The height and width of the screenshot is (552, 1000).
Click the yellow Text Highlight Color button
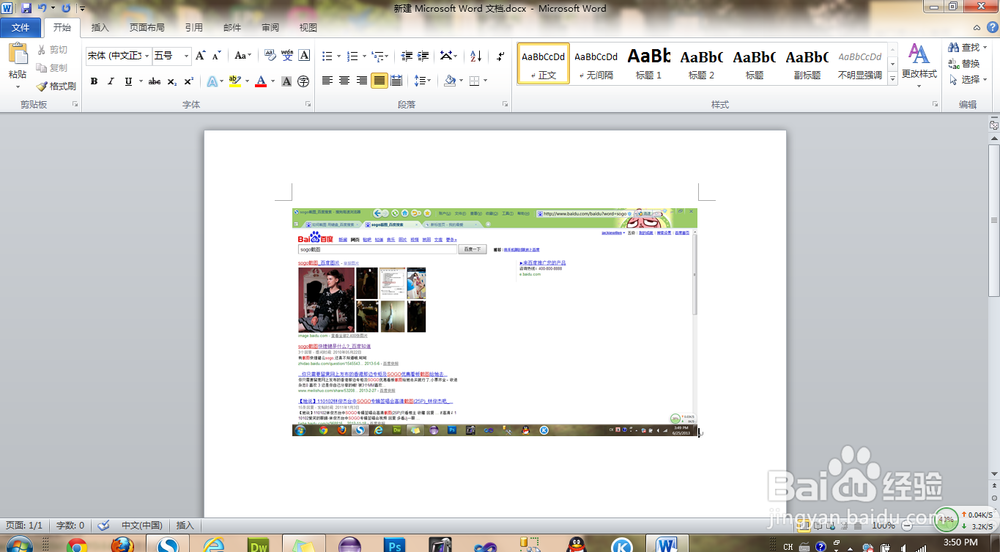(235, 82)
